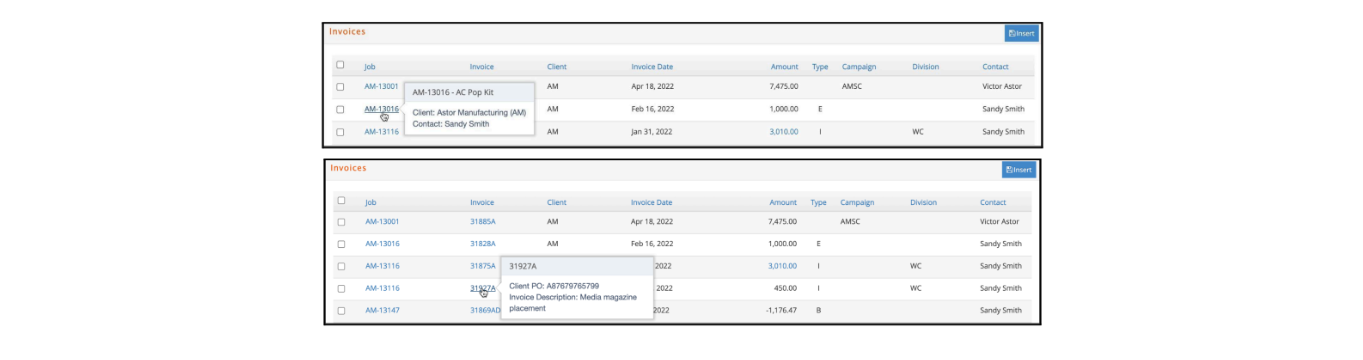This screenshot has height=360, width=1363.
Task: Sort lower panel by Type column header
Action: click(818, 203)
